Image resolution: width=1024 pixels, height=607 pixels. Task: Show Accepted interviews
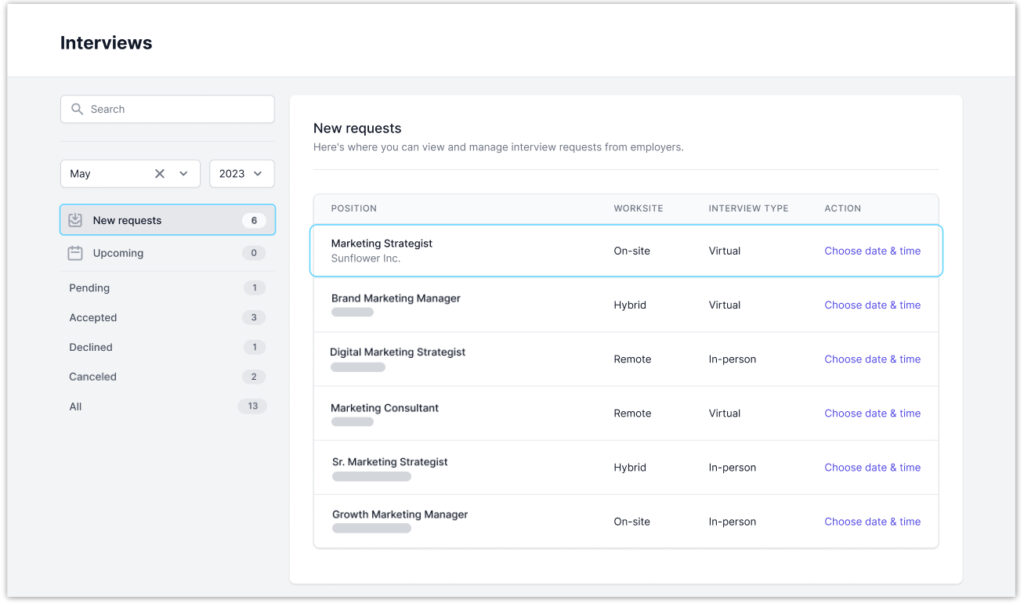pos(93,318)
